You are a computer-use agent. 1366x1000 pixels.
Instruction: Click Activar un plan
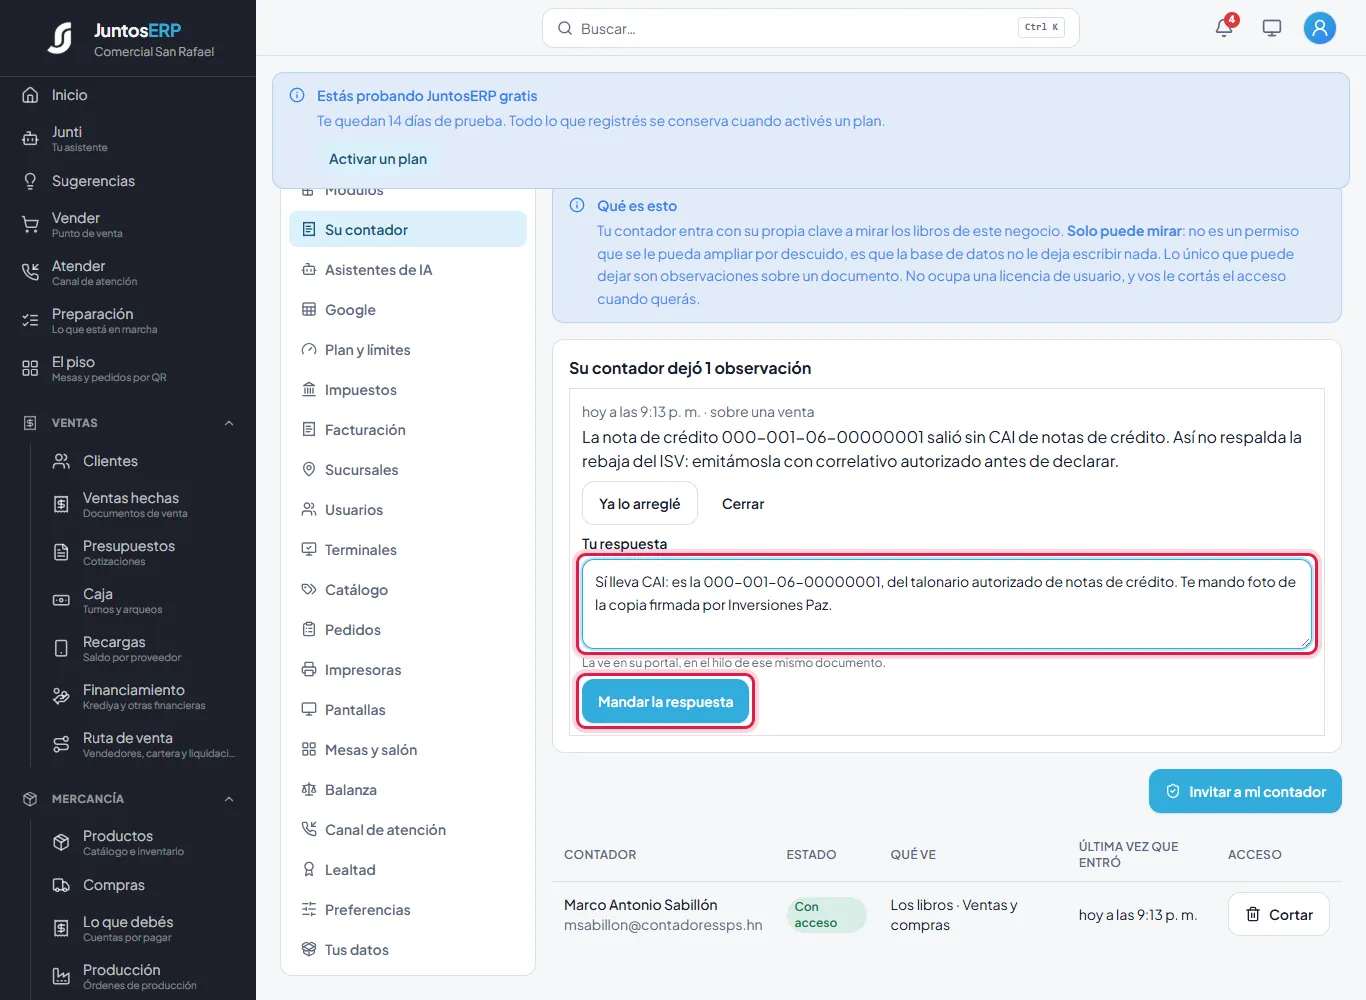click(x=378, y=159)
